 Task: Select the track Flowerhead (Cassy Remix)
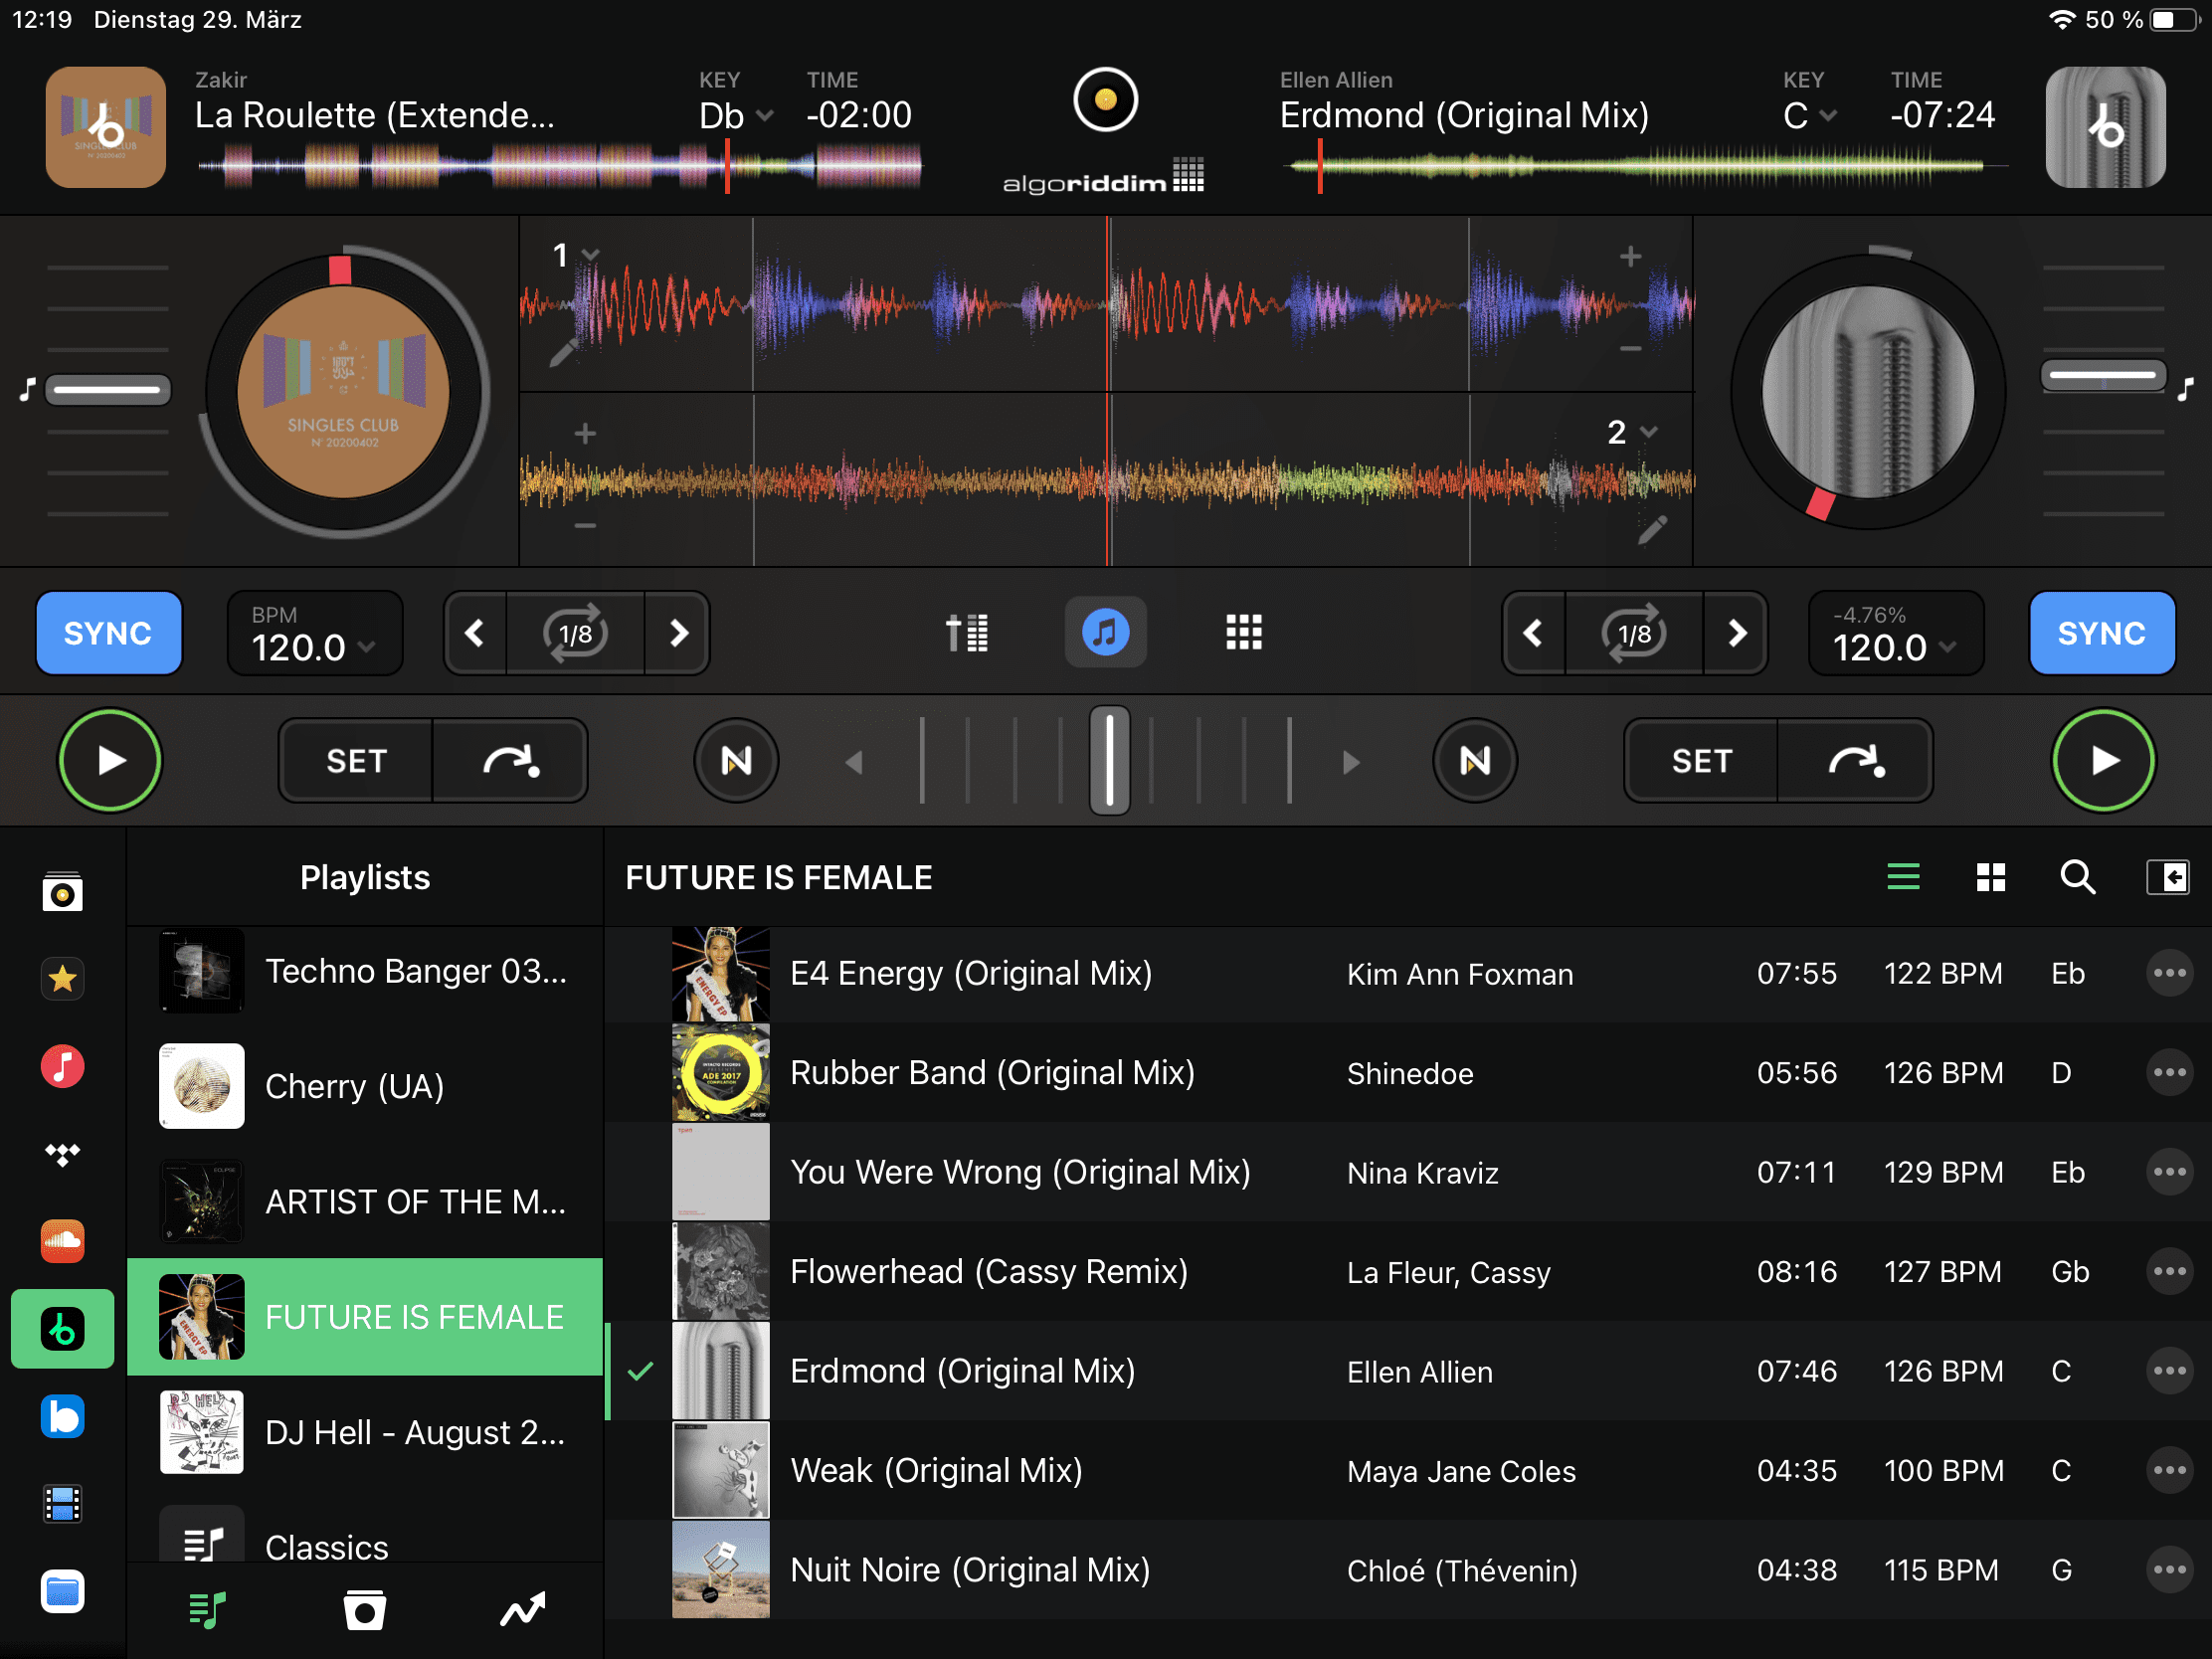coord(988,1272)
